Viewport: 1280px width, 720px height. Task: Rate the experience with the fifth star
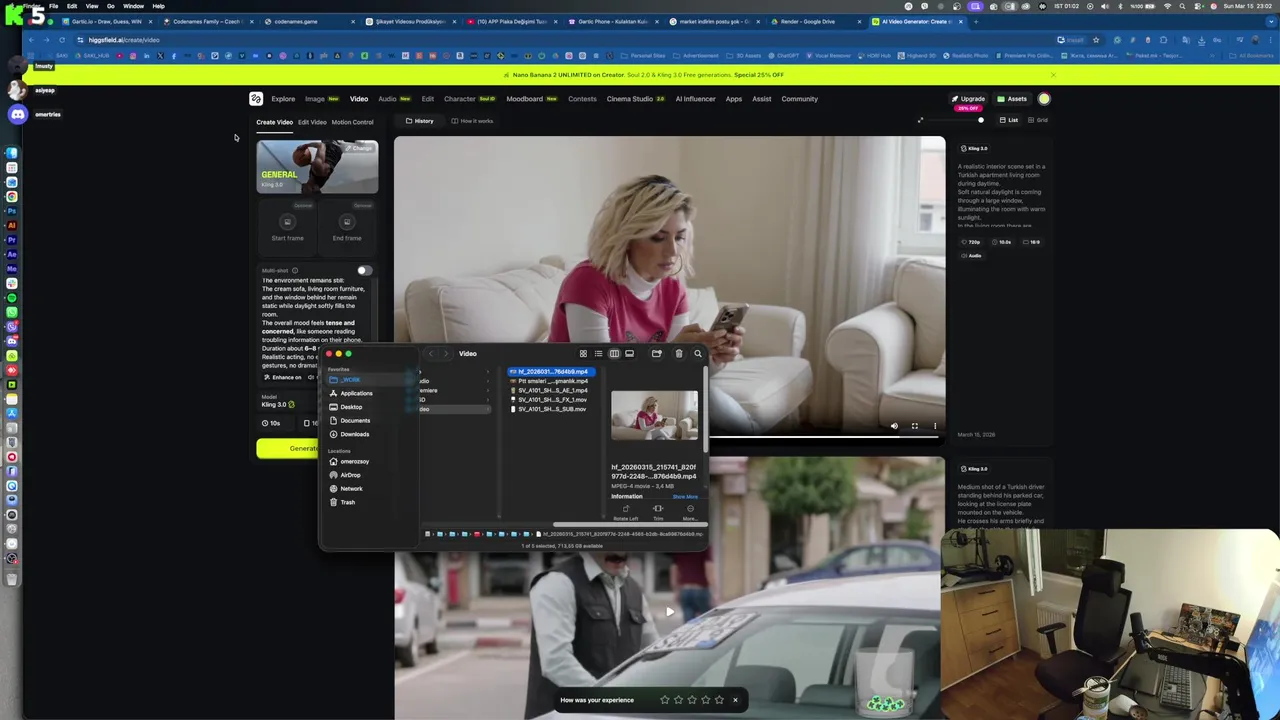tap(718, 700)
